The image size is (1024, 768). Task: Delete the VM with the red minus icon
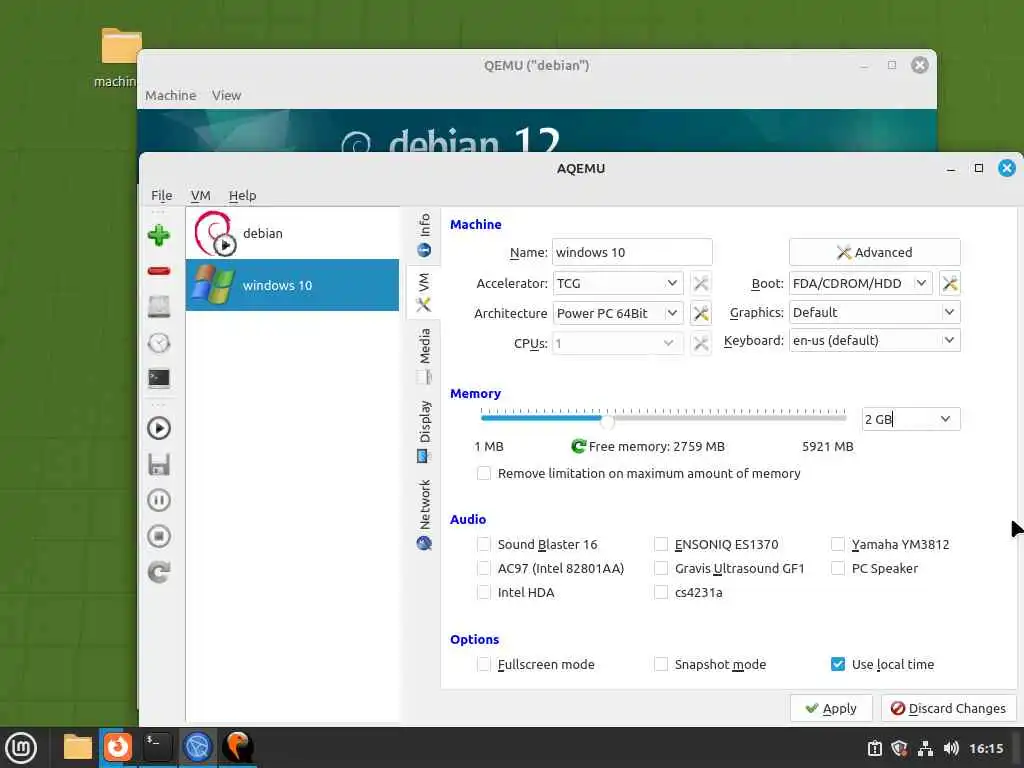[159, 271]
